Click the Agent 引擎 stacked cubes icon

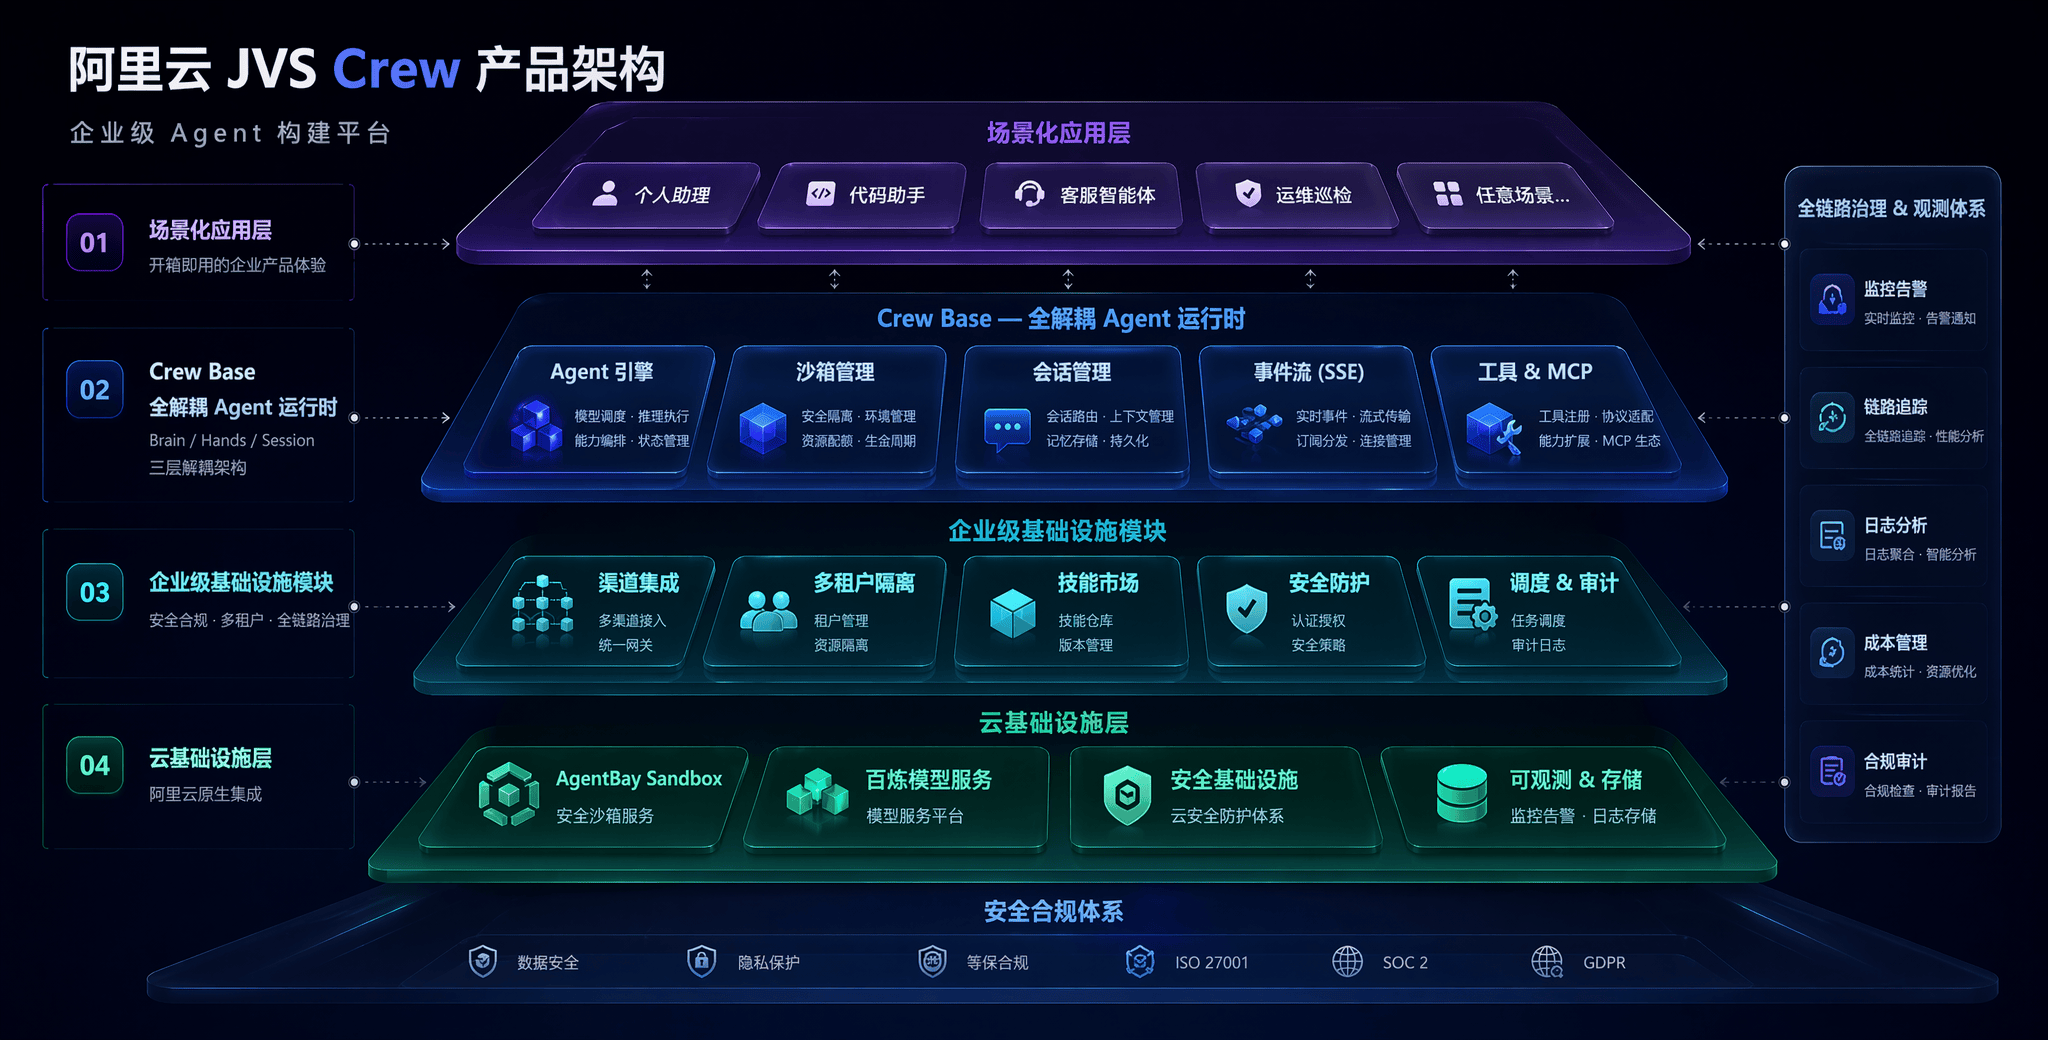pyautogui.click(x=536, y=428)
